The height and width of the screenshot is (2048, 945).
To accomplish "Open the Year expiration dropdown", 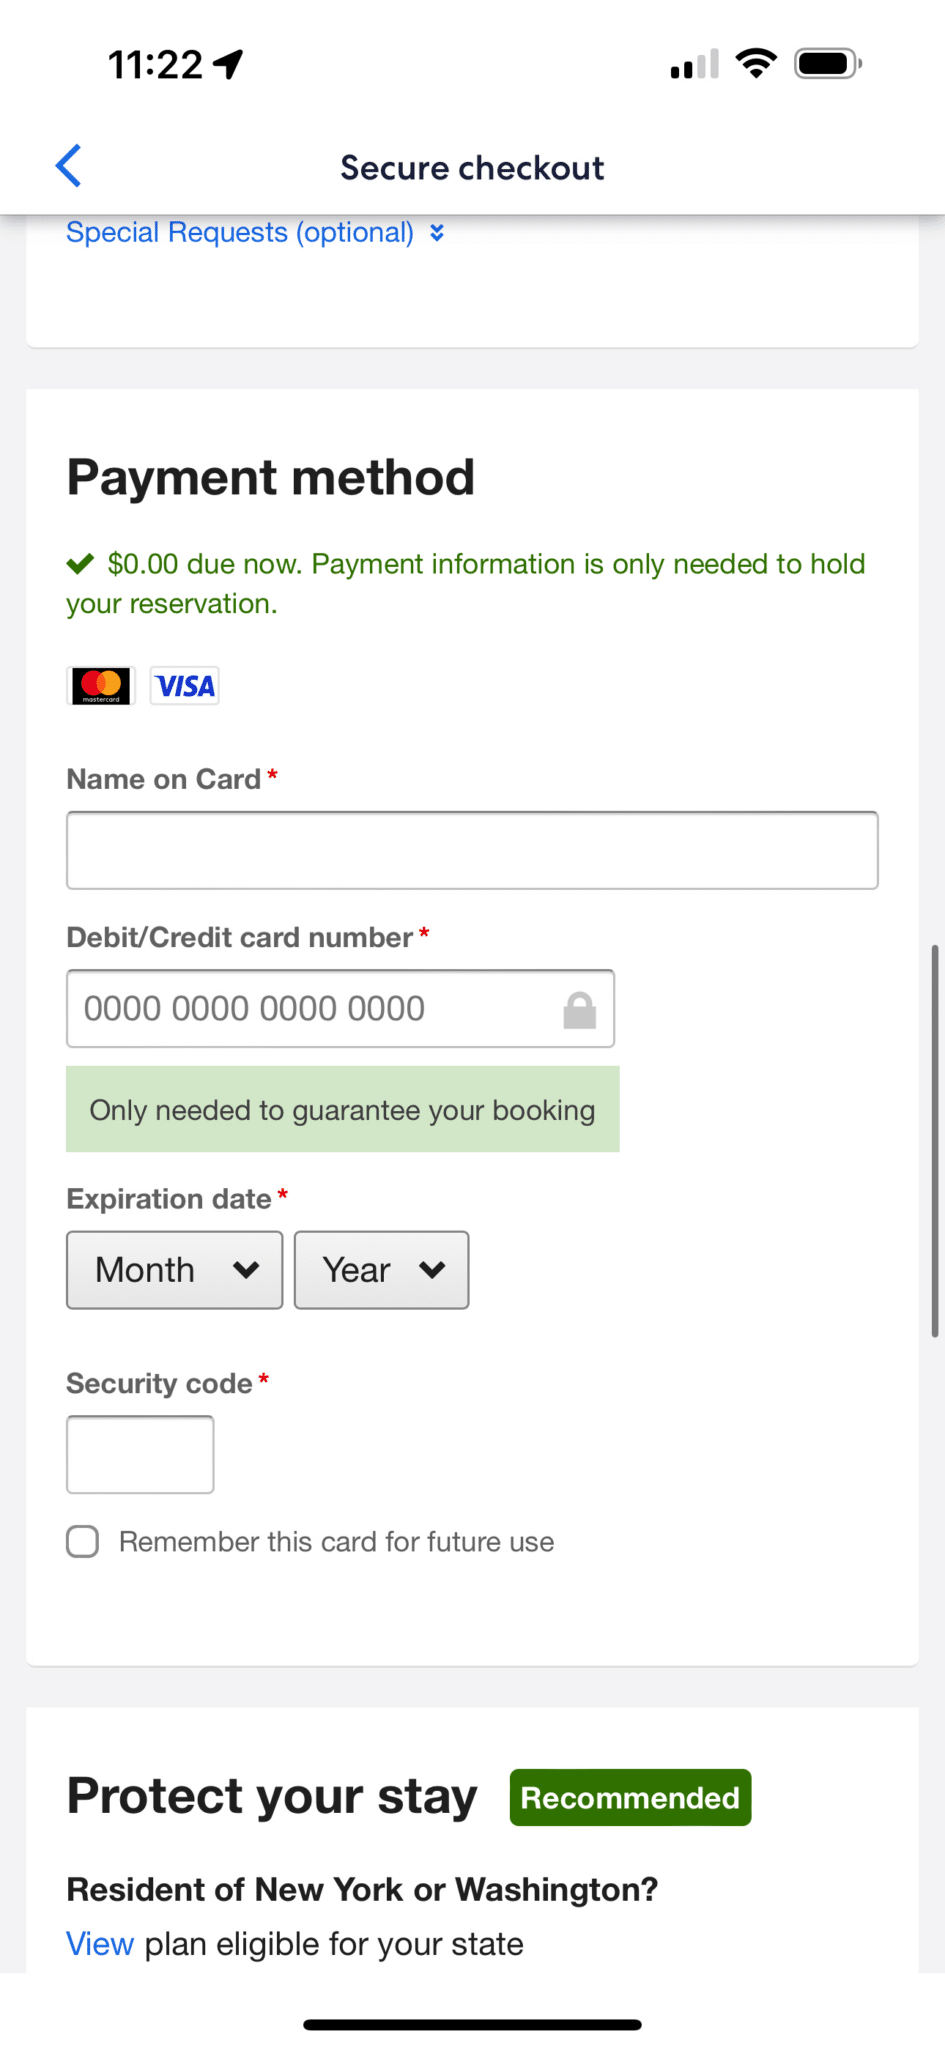I will tap(381, 1269).
